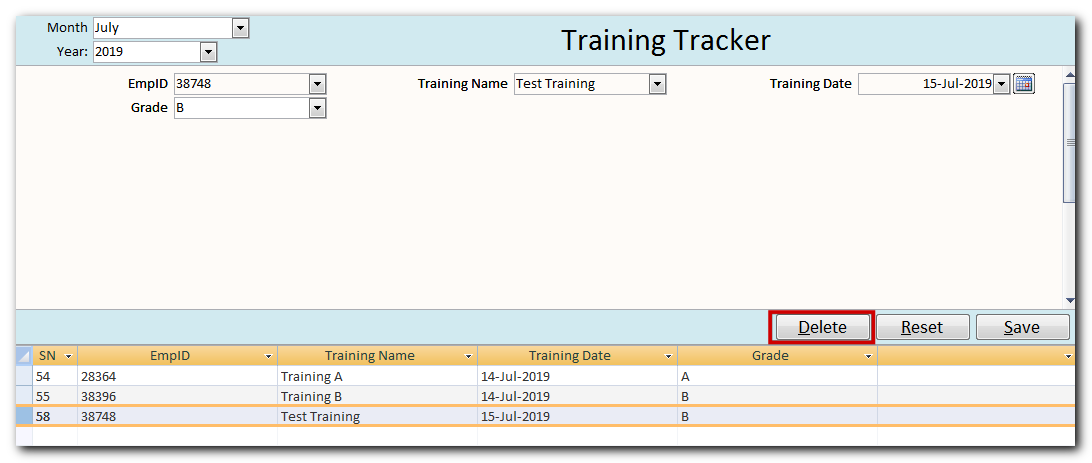1092x463 pixels.
Task: Click the scroll down arrow of form scrollbar
Action: pos(1070,301)
